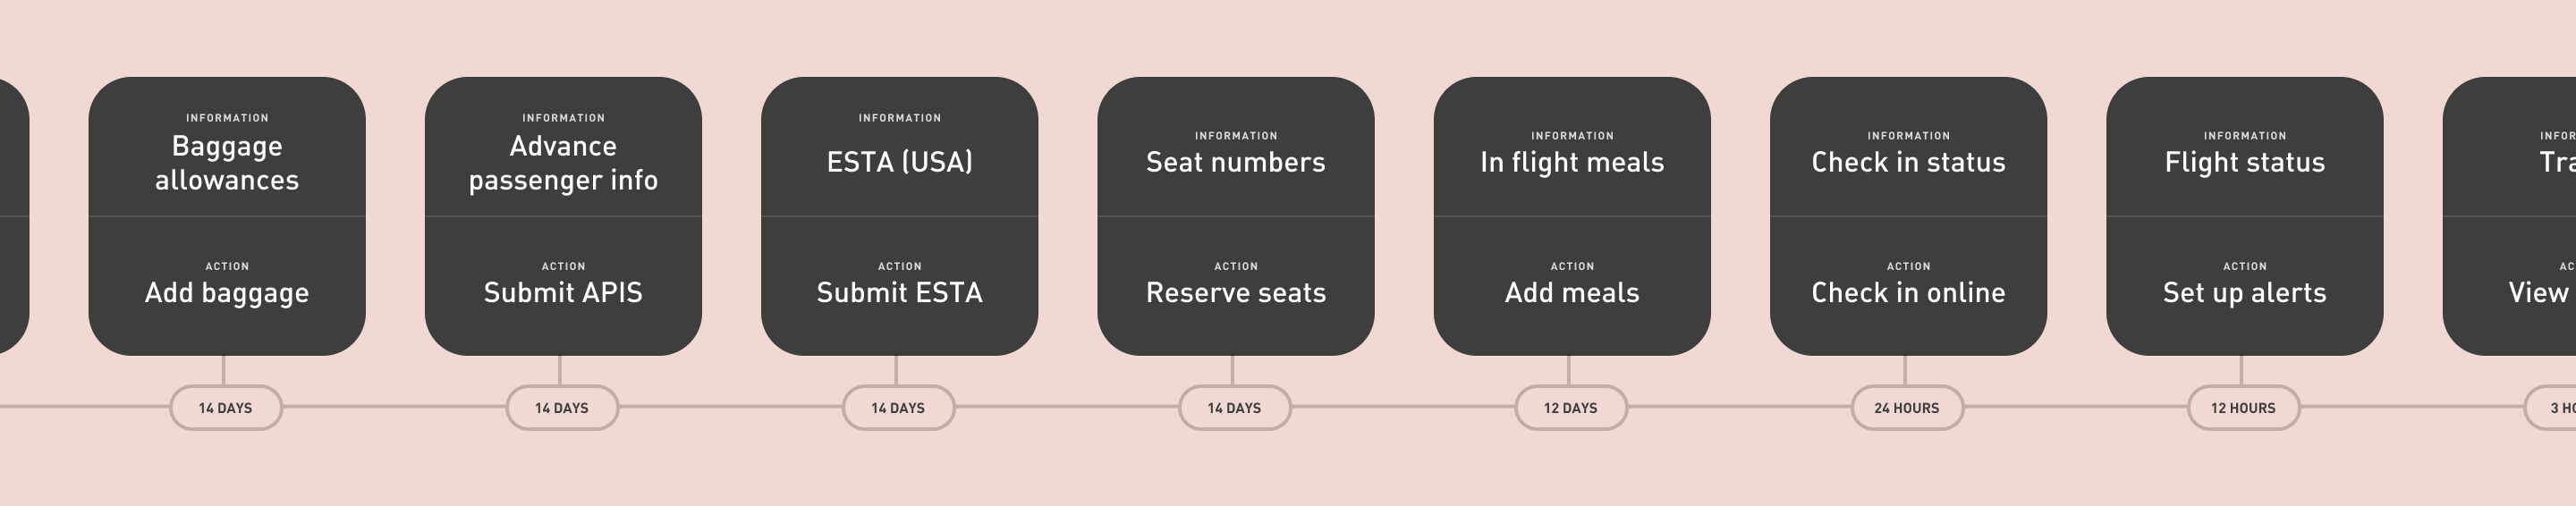
Task: Click the Check in online action
Action: click(1908, 292)
